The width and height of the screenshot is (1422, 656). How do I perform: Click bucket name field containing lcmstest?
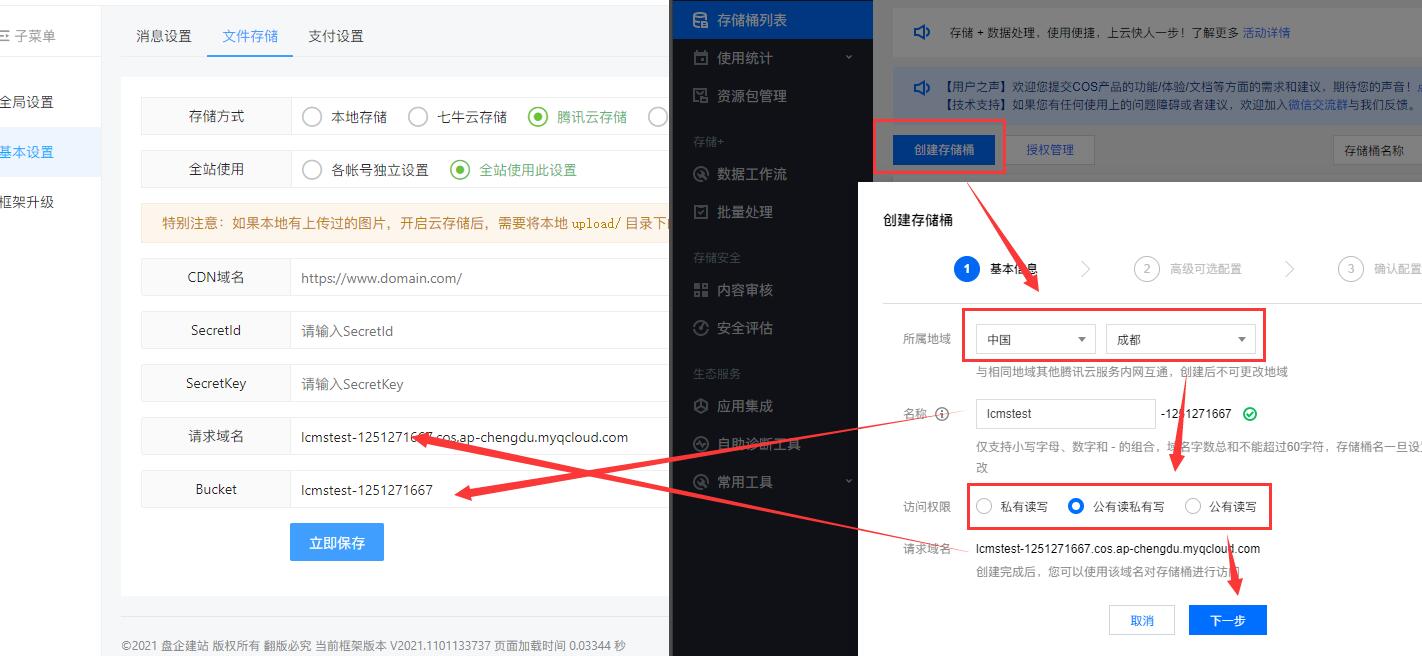point(1066,414)
